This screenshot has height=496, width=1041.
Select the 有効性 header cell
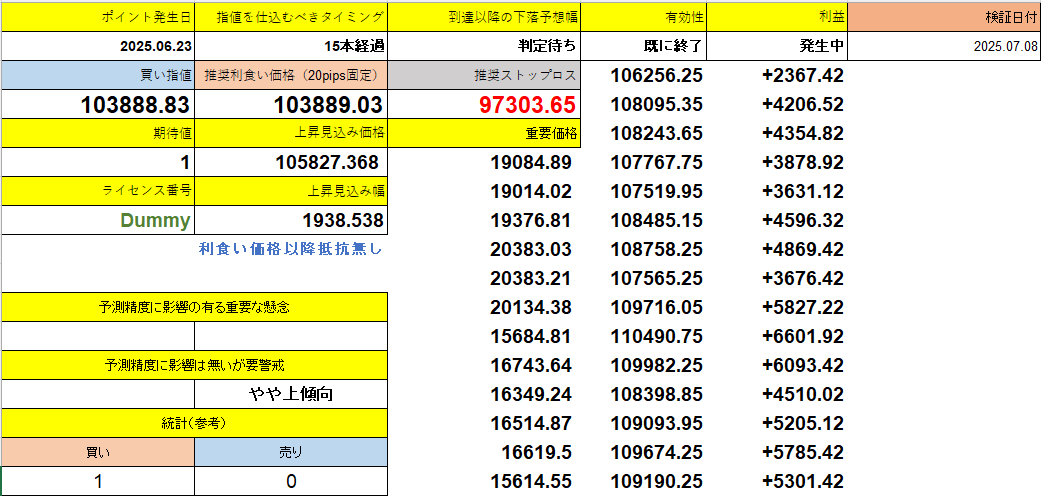(x=644, y=17)
